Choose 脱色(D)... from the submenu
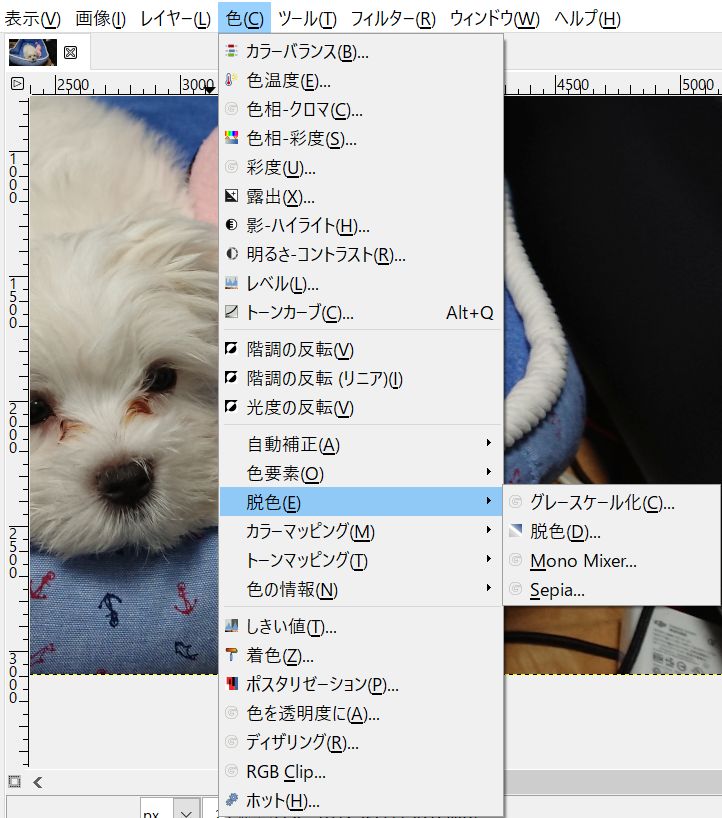The height and width of the screenshot is (818, 722). click(611, 531)
